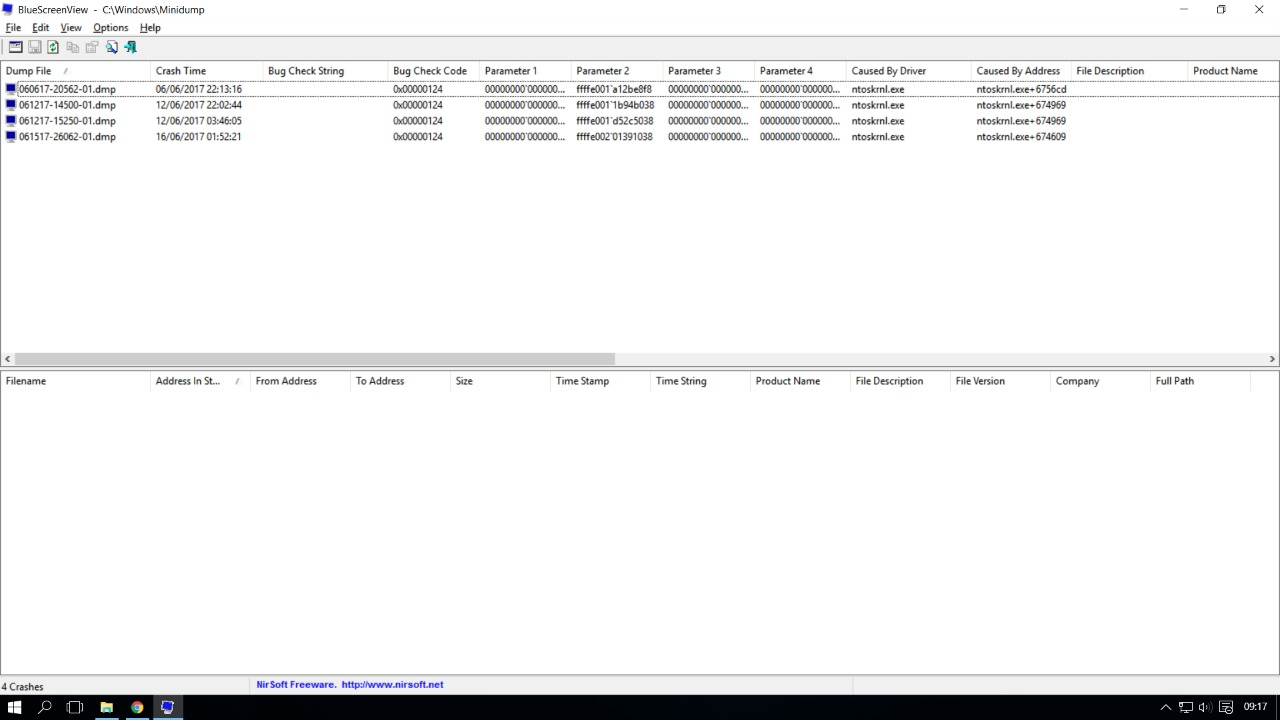Open the Help menu
The height and width of the screenshot is (720, 1280).
pos(150,28)
